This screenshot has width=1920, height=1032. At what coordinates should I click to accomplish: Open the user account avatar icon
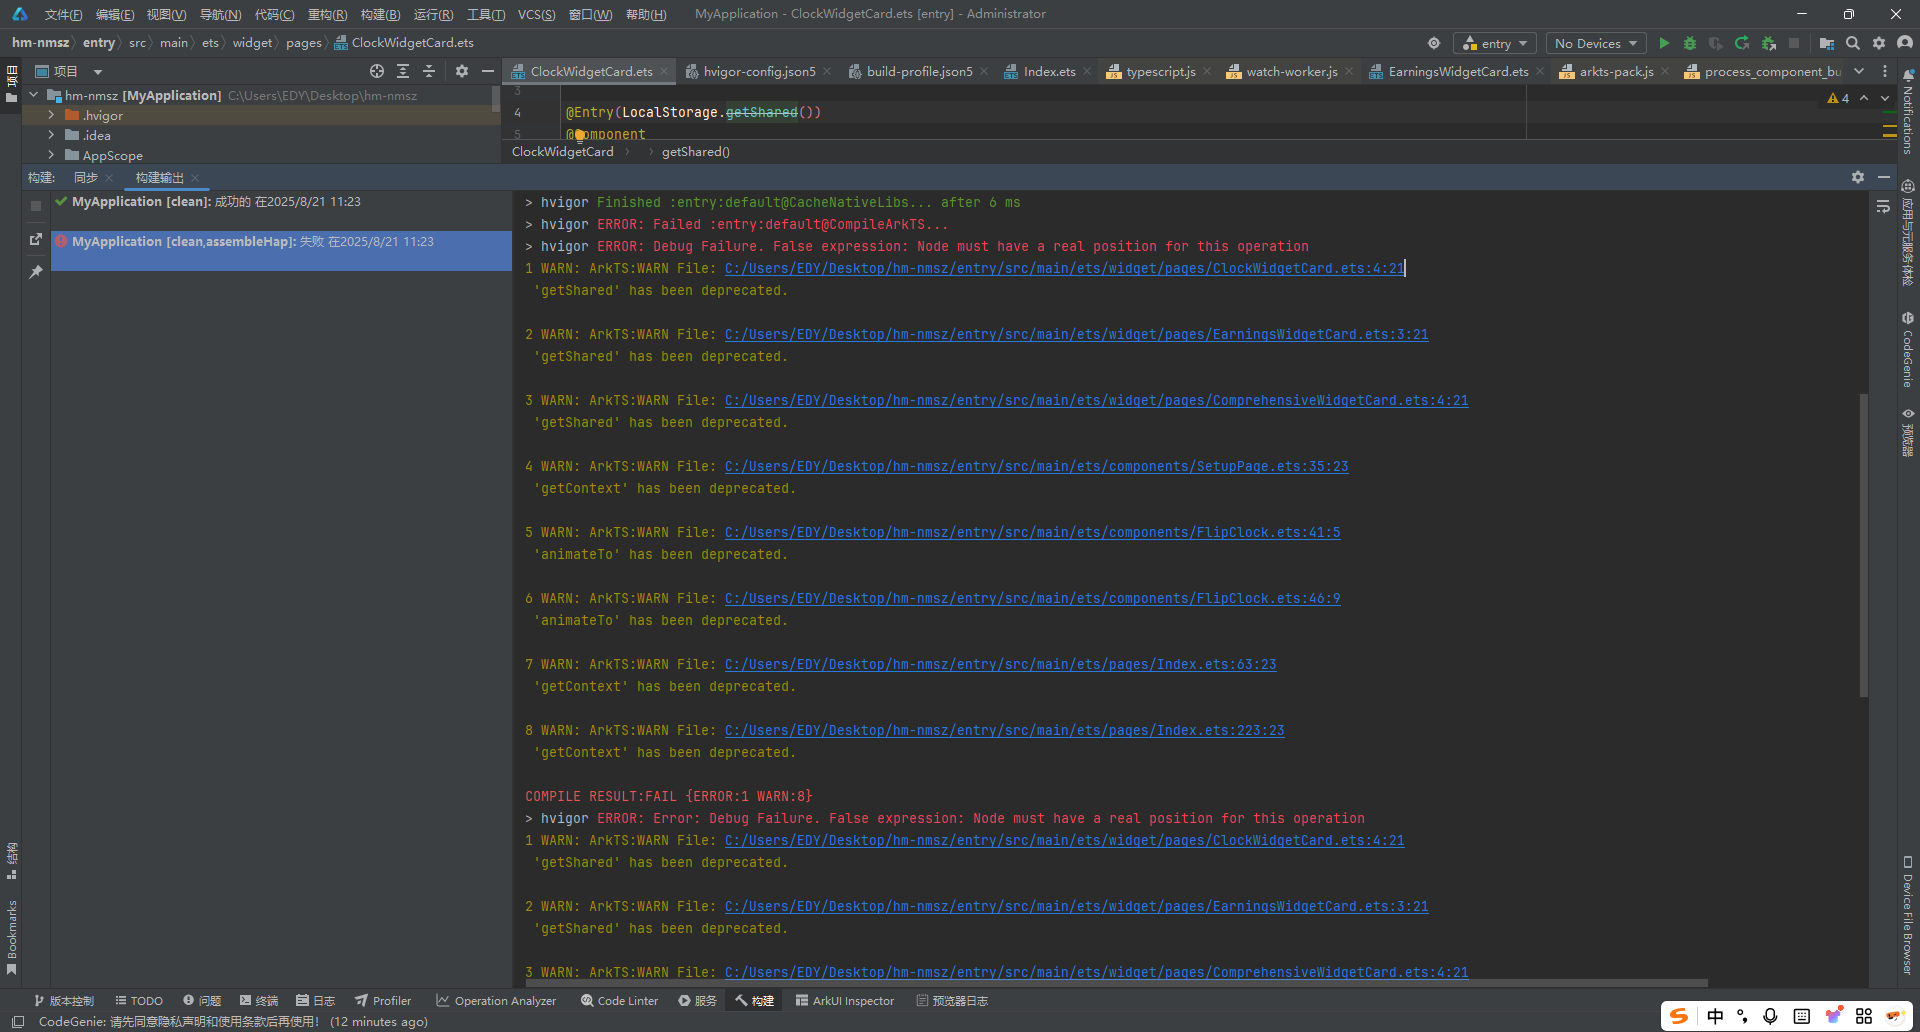tap(1905, 43)
